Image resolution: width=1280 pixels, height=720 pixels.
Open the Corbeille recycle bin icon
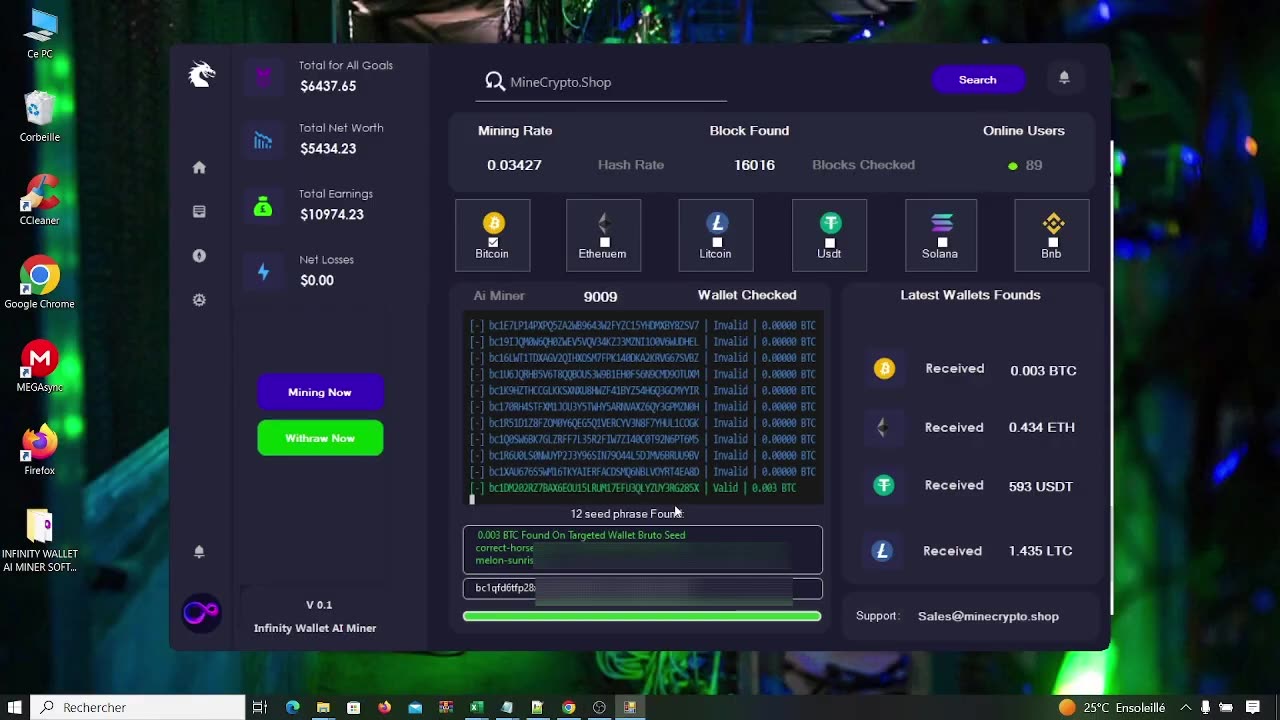click(x=40, y=117)
